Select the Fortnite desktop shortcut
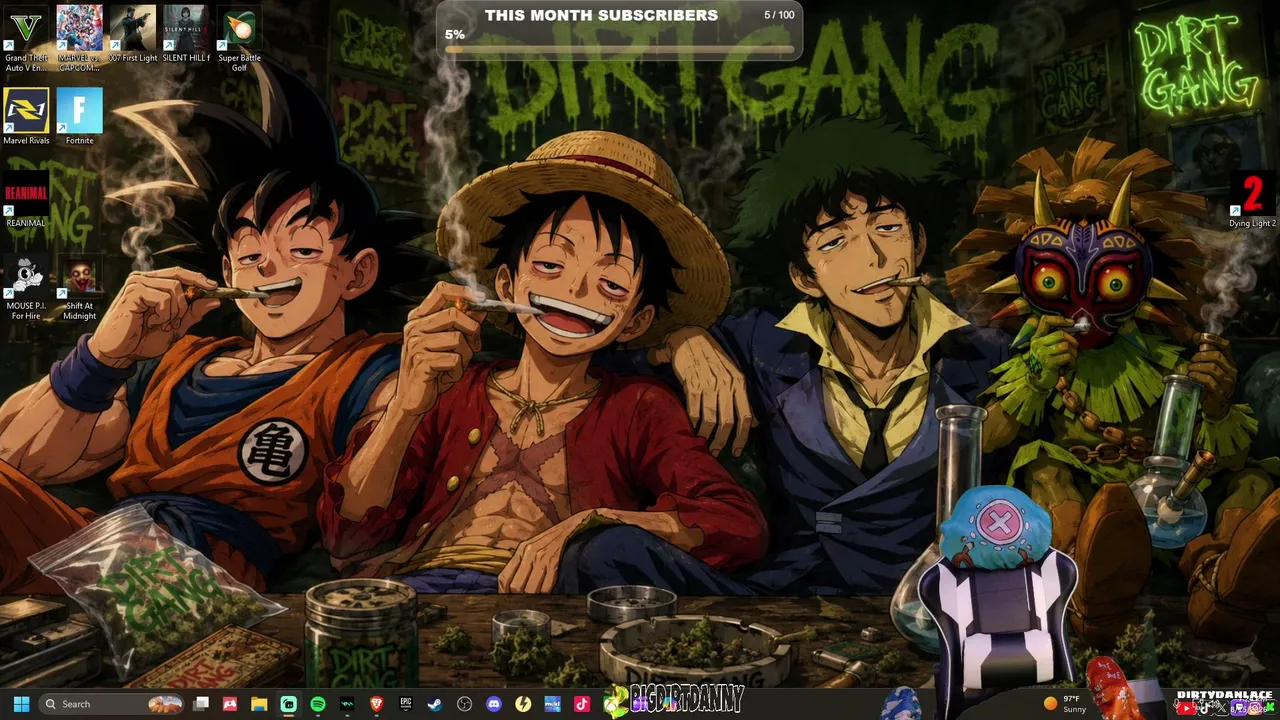 79,117
